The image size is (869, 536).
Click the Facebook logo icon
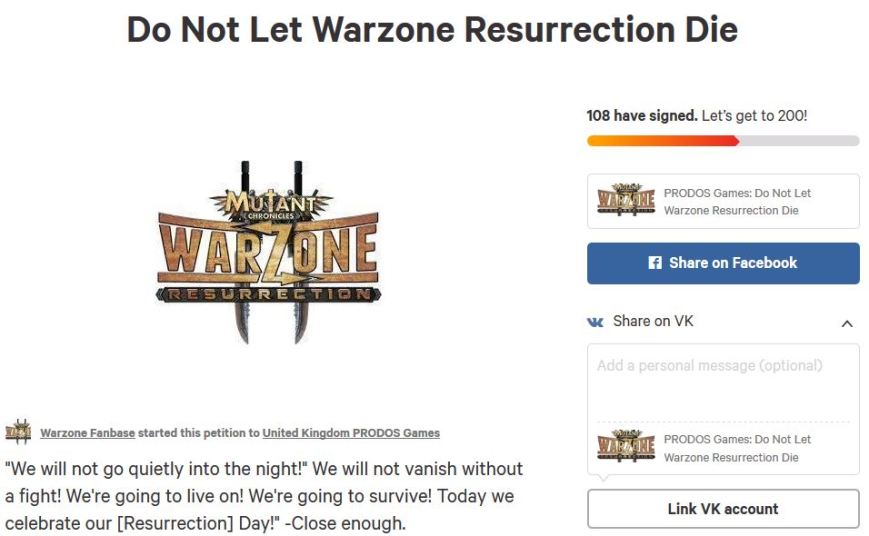pyautogui.click(x=655, y=263)
